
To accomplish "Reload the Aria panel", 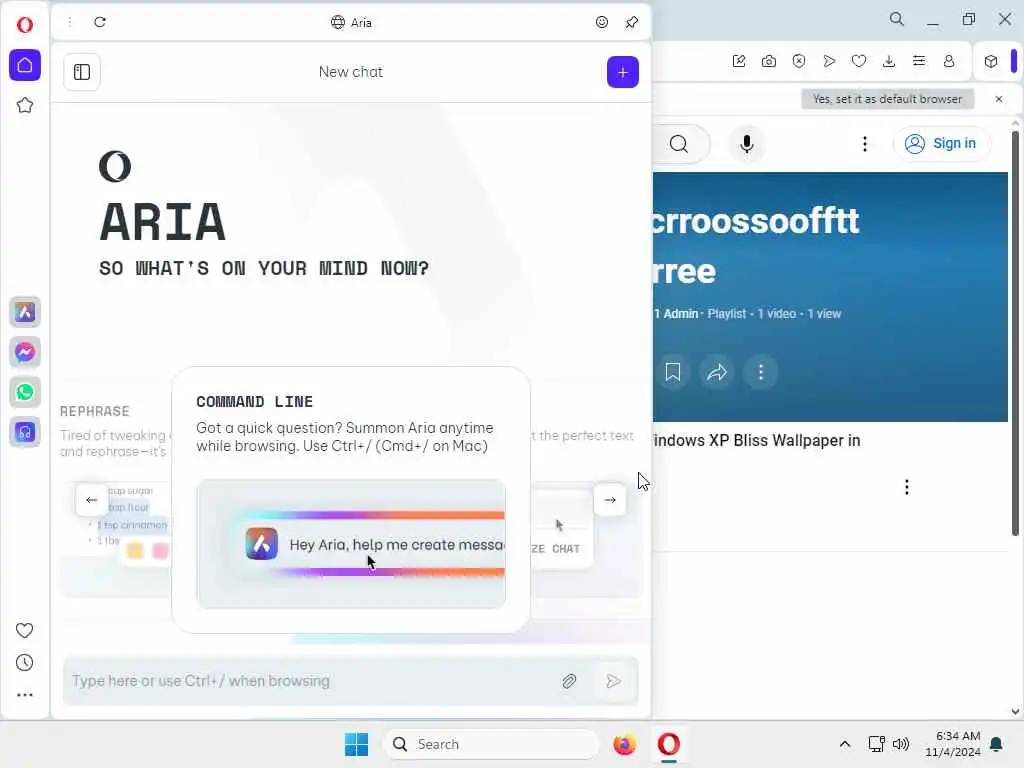I will [100, 22].
